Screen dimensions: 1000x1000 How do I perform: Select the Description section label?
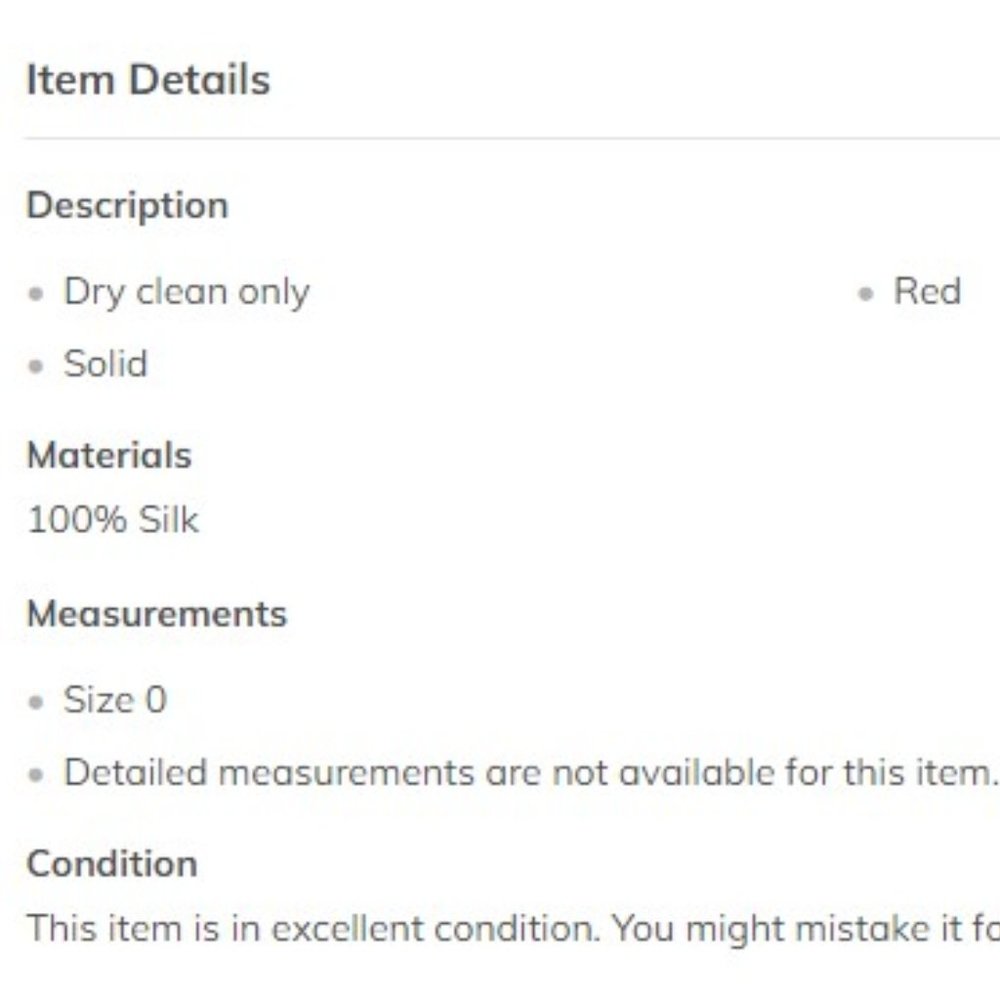pos(127,206)
